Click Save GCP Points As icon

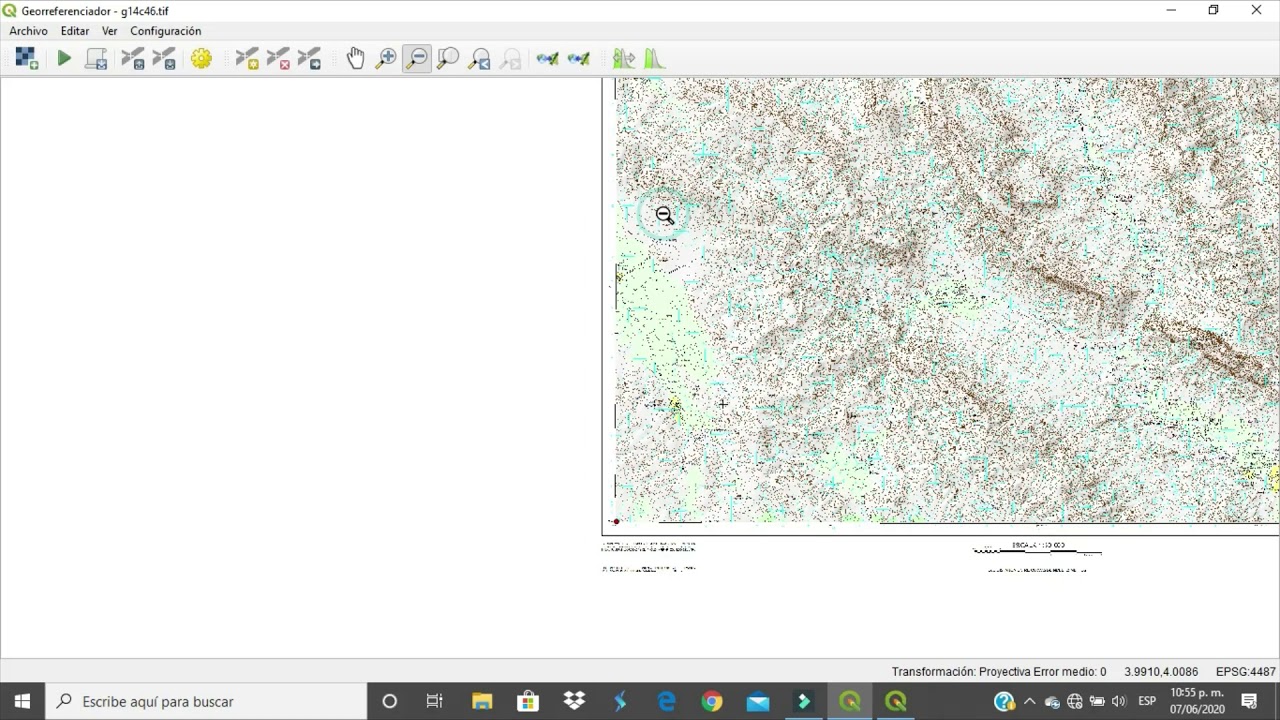164,59
